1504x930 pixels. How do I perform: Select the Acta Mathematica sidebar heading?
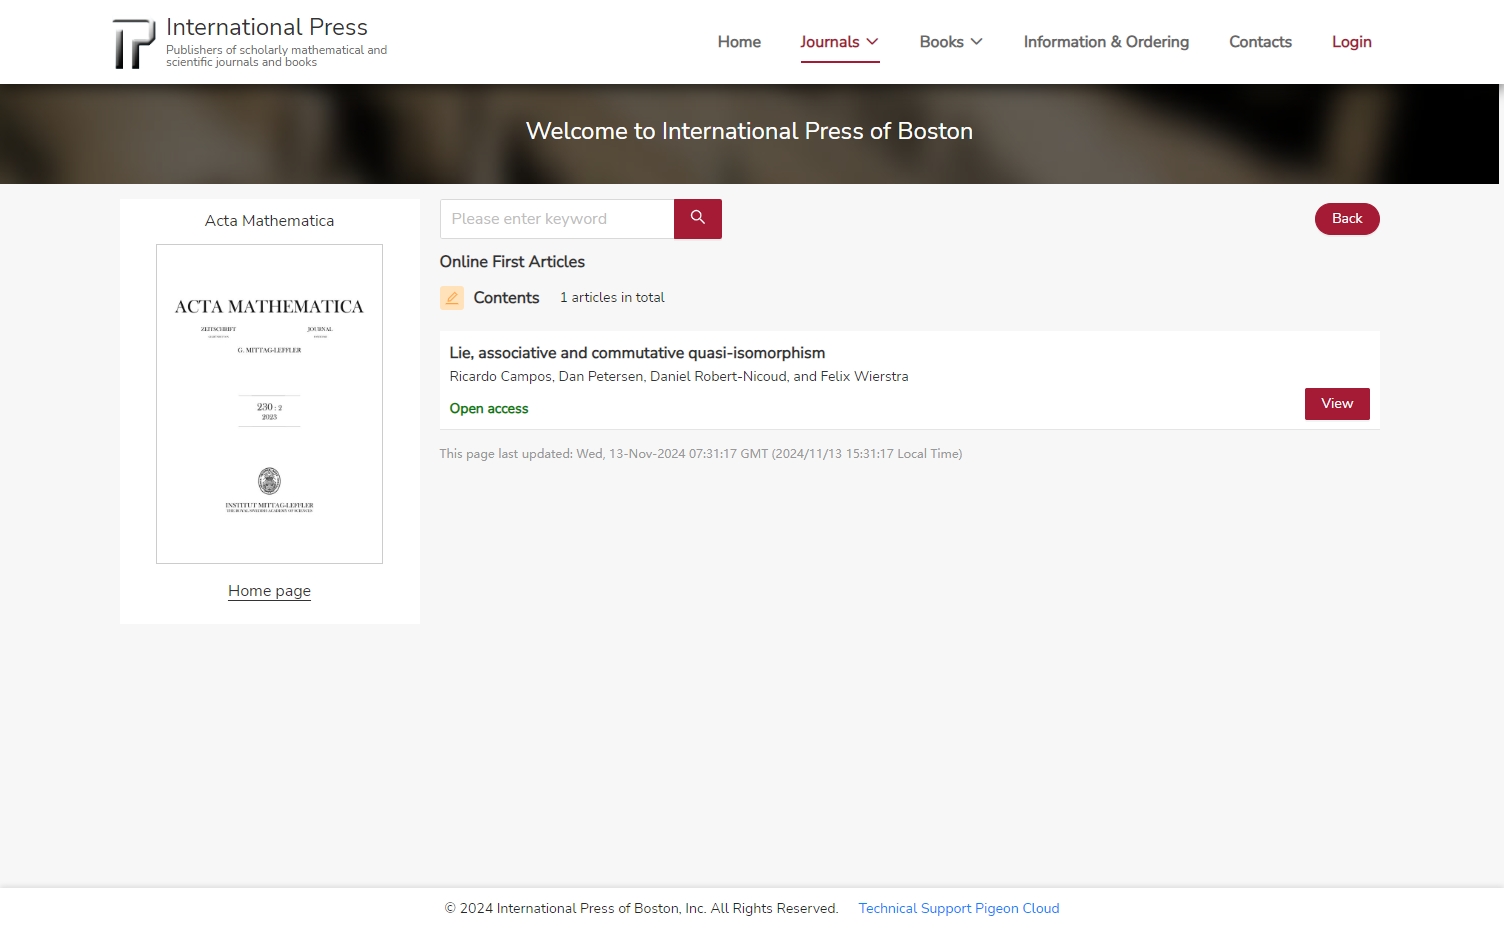(x=269, y=221)
